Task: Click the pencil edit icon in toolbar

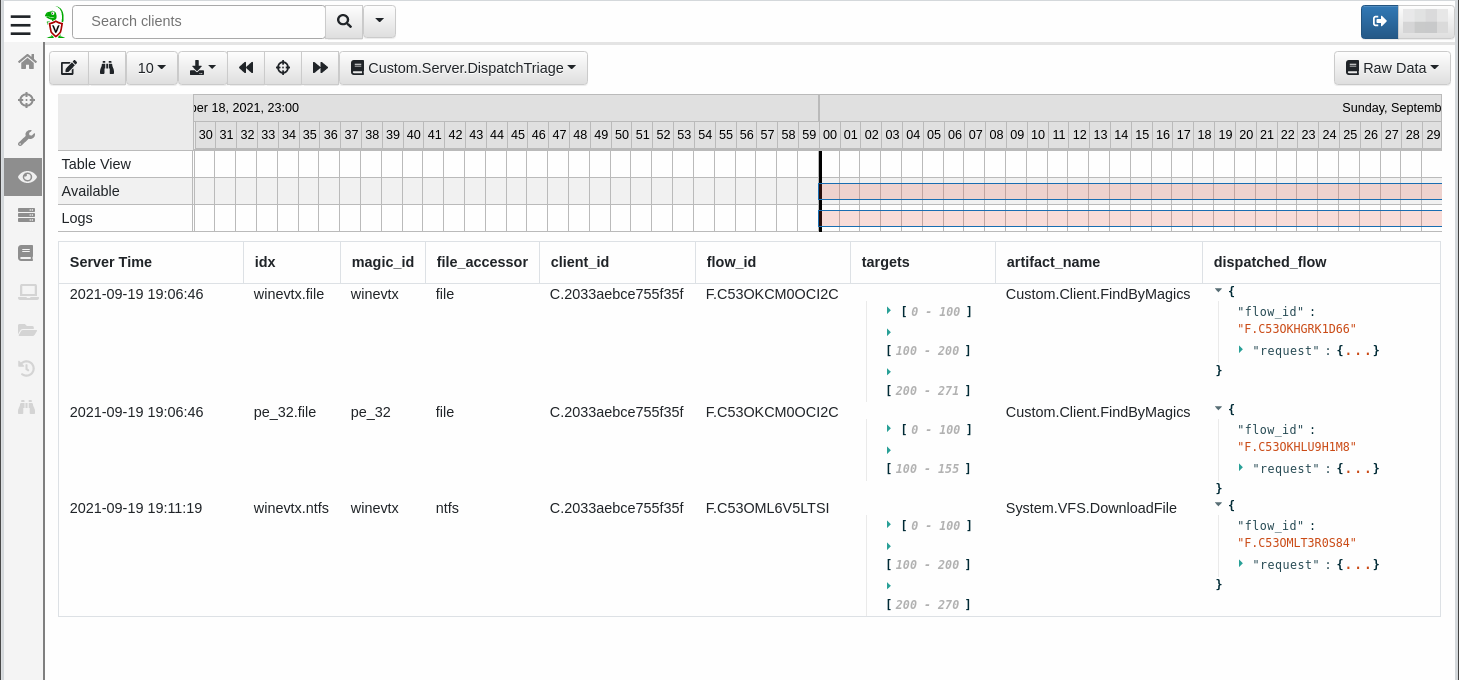Action: pos(69,68)
